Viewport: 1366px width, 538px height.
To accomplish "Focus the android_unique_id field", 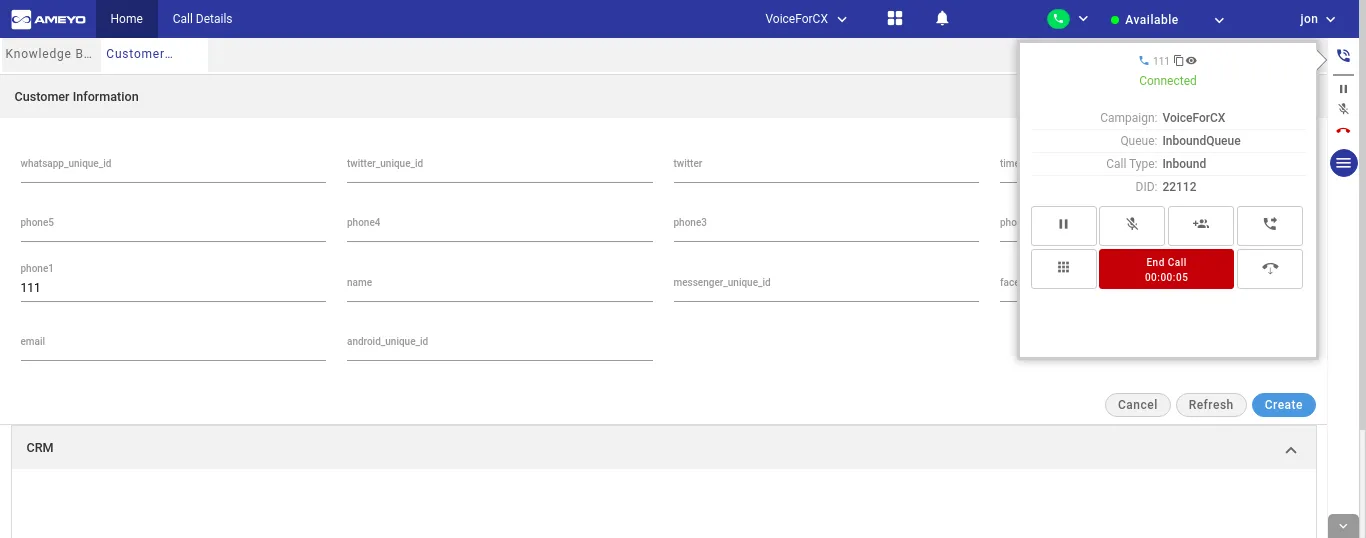I will click(500, 345).
